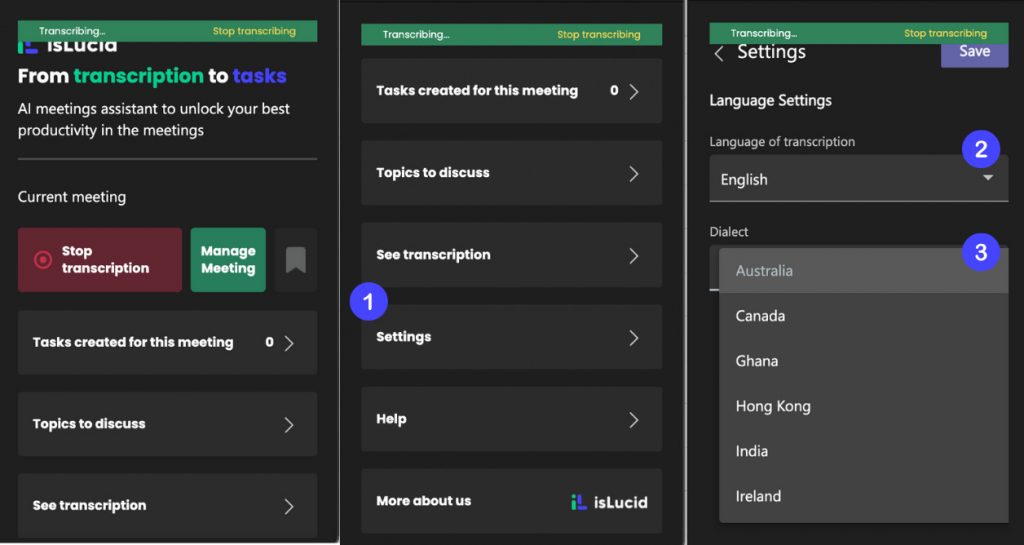Image resolution: width=1024 pixels, height=545 pixels.
Task: Select Canada dialect
Action: pos(863,316)
